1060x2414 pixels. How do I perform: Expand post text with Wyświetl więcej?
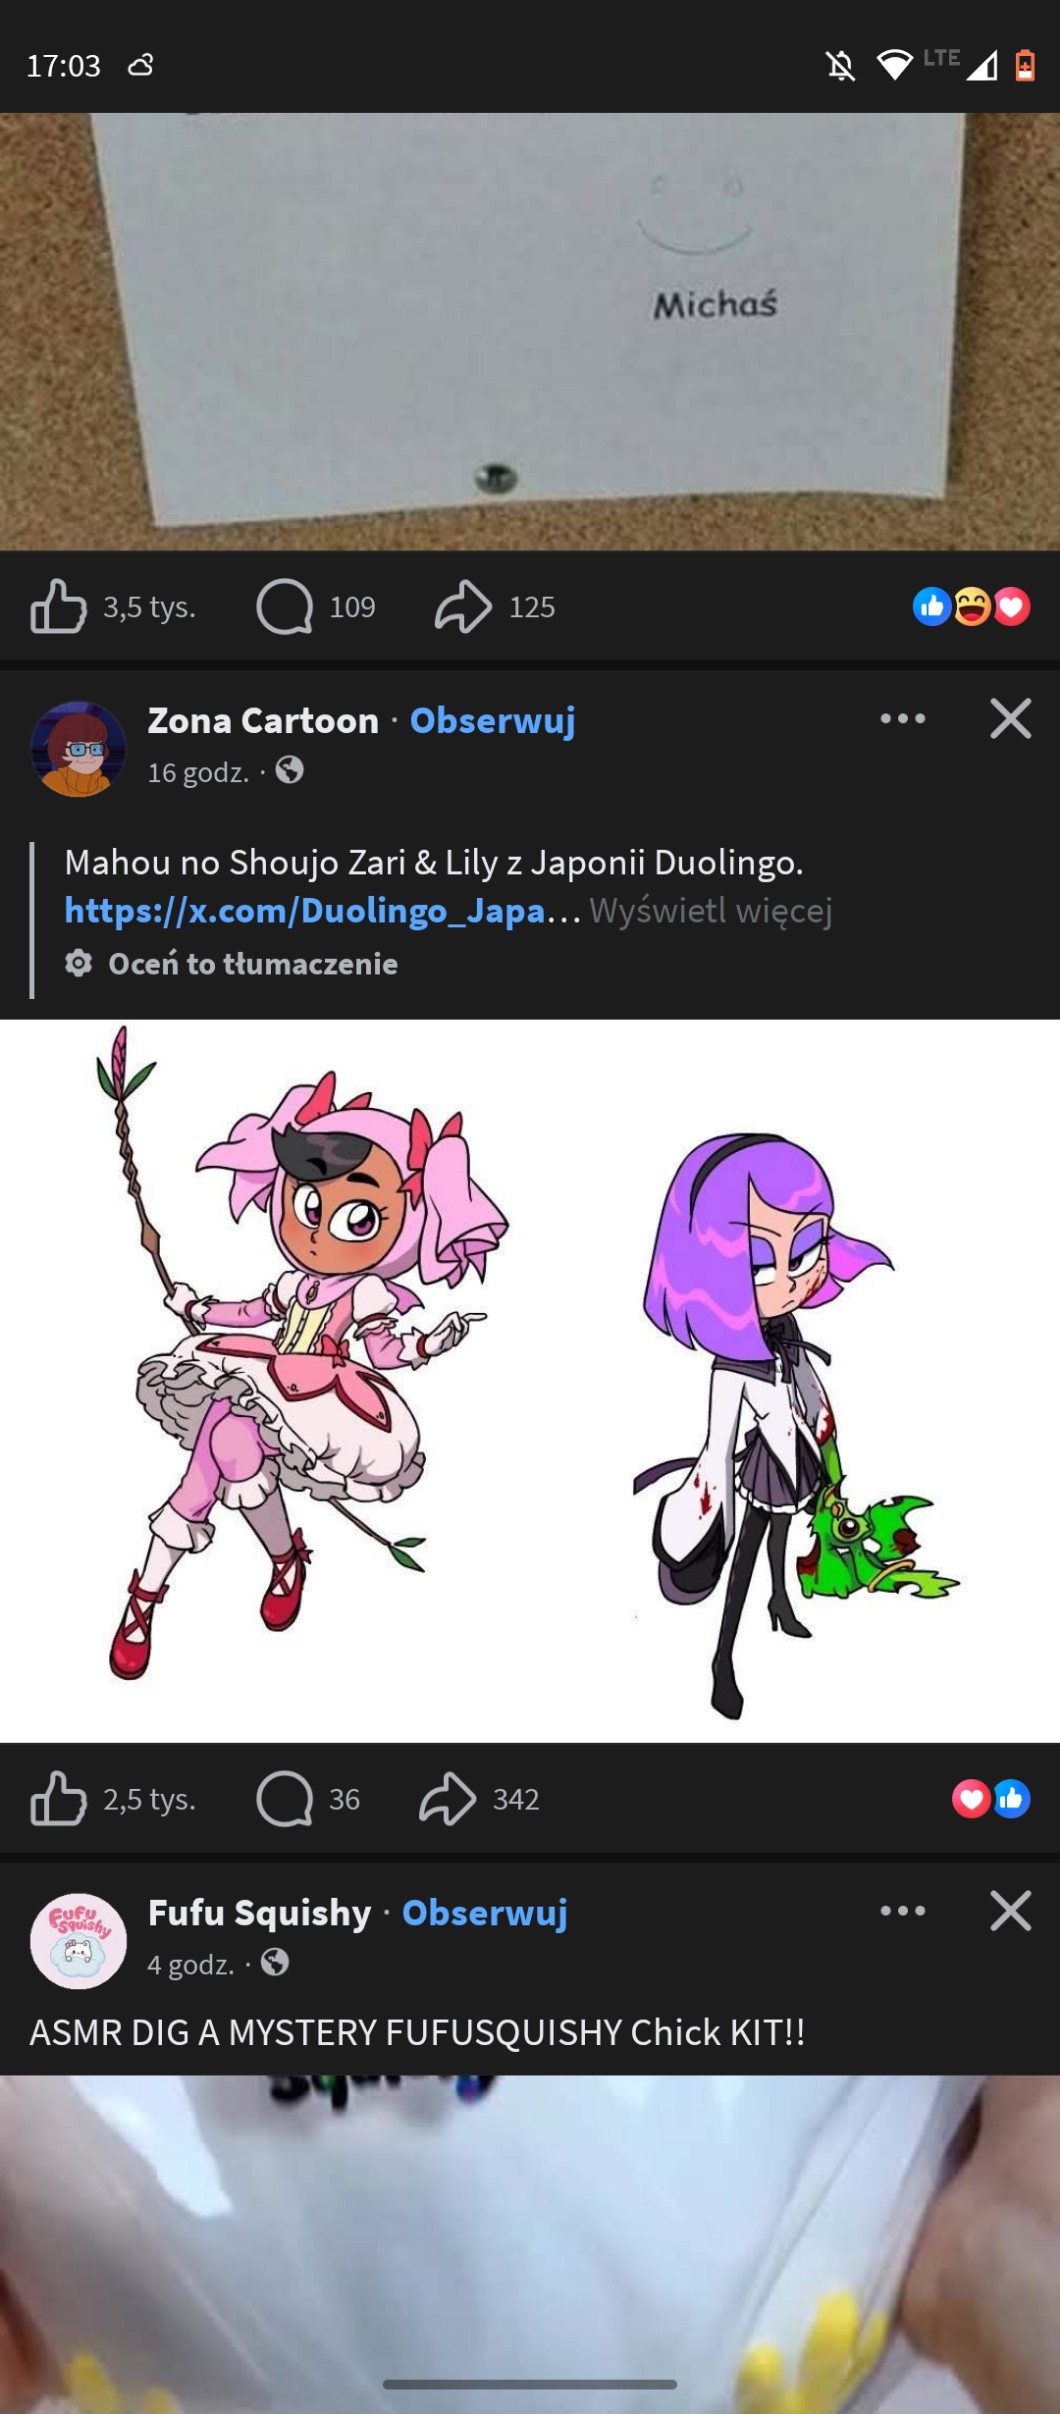tap(711, 911)
